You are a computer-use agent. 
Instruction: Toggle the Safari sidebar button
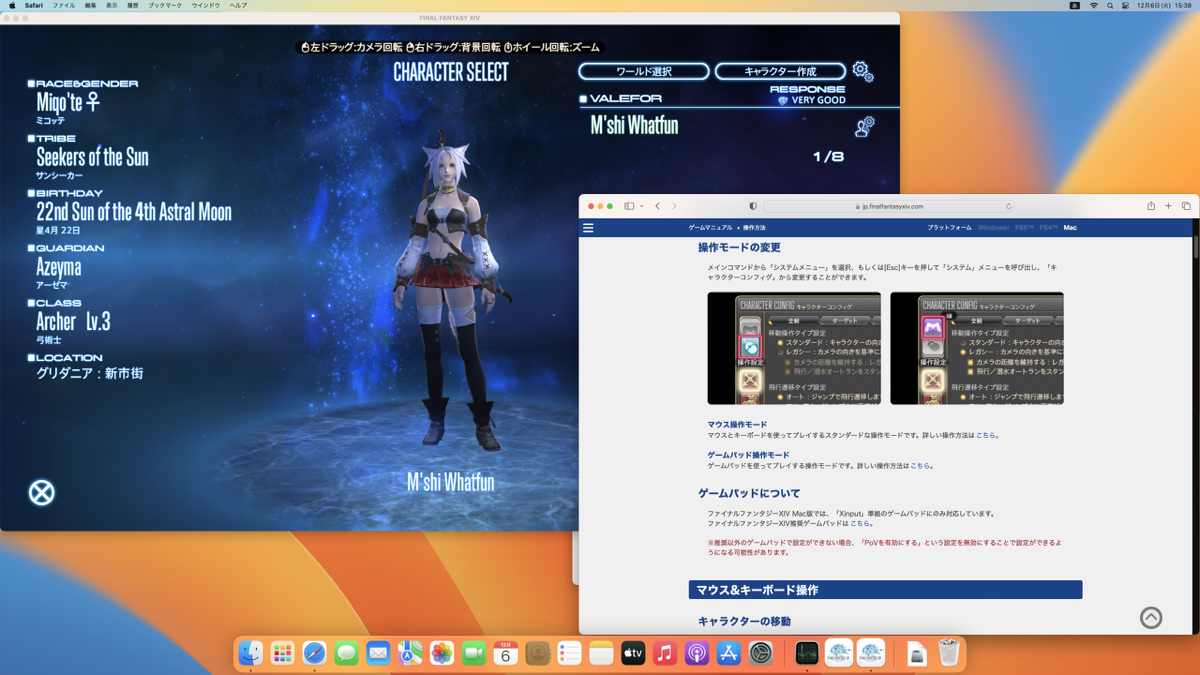[629, 206]
